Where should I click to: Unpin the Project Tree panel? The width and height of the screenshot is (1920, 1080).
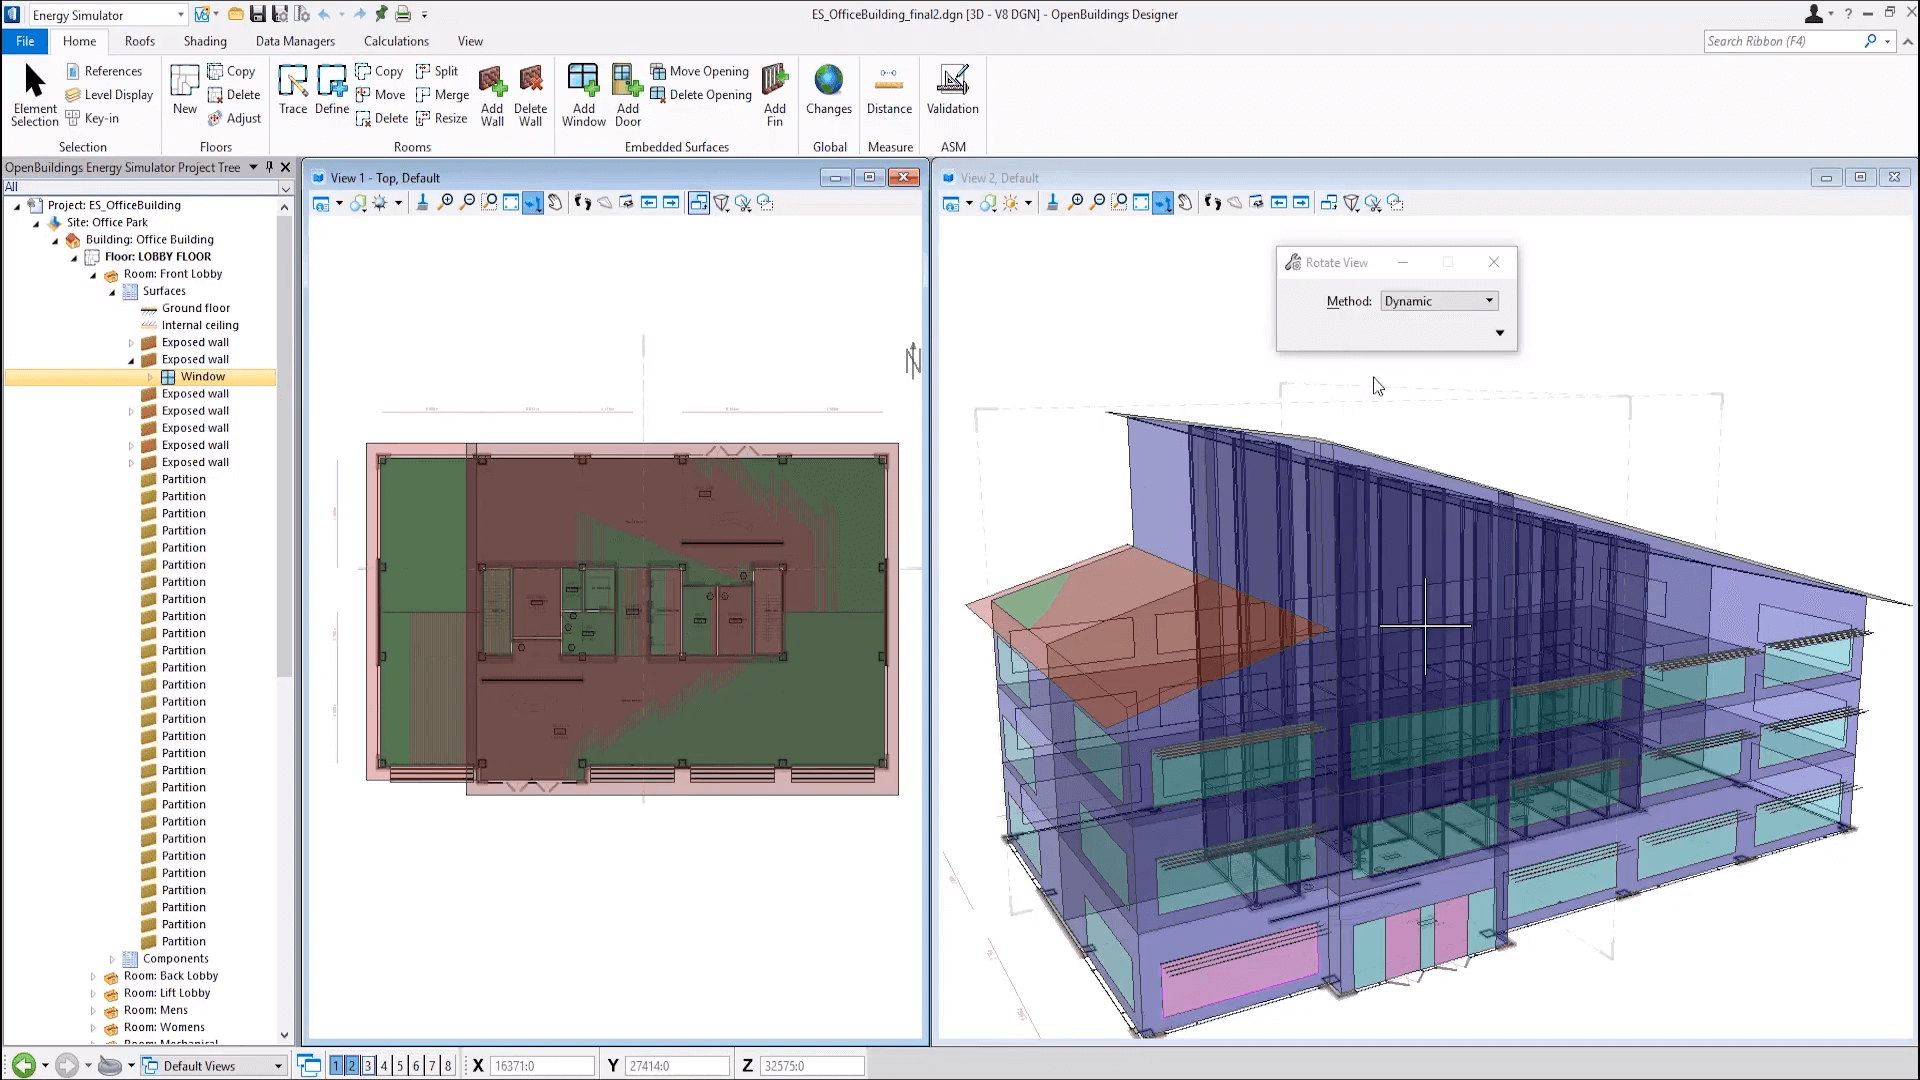(x=268, y=167)
